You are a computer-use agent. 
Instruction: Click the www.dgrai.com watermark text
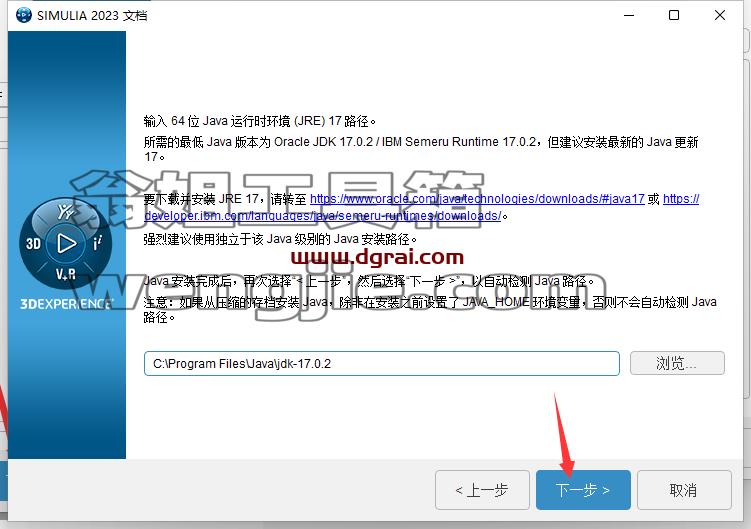[377, 257]
